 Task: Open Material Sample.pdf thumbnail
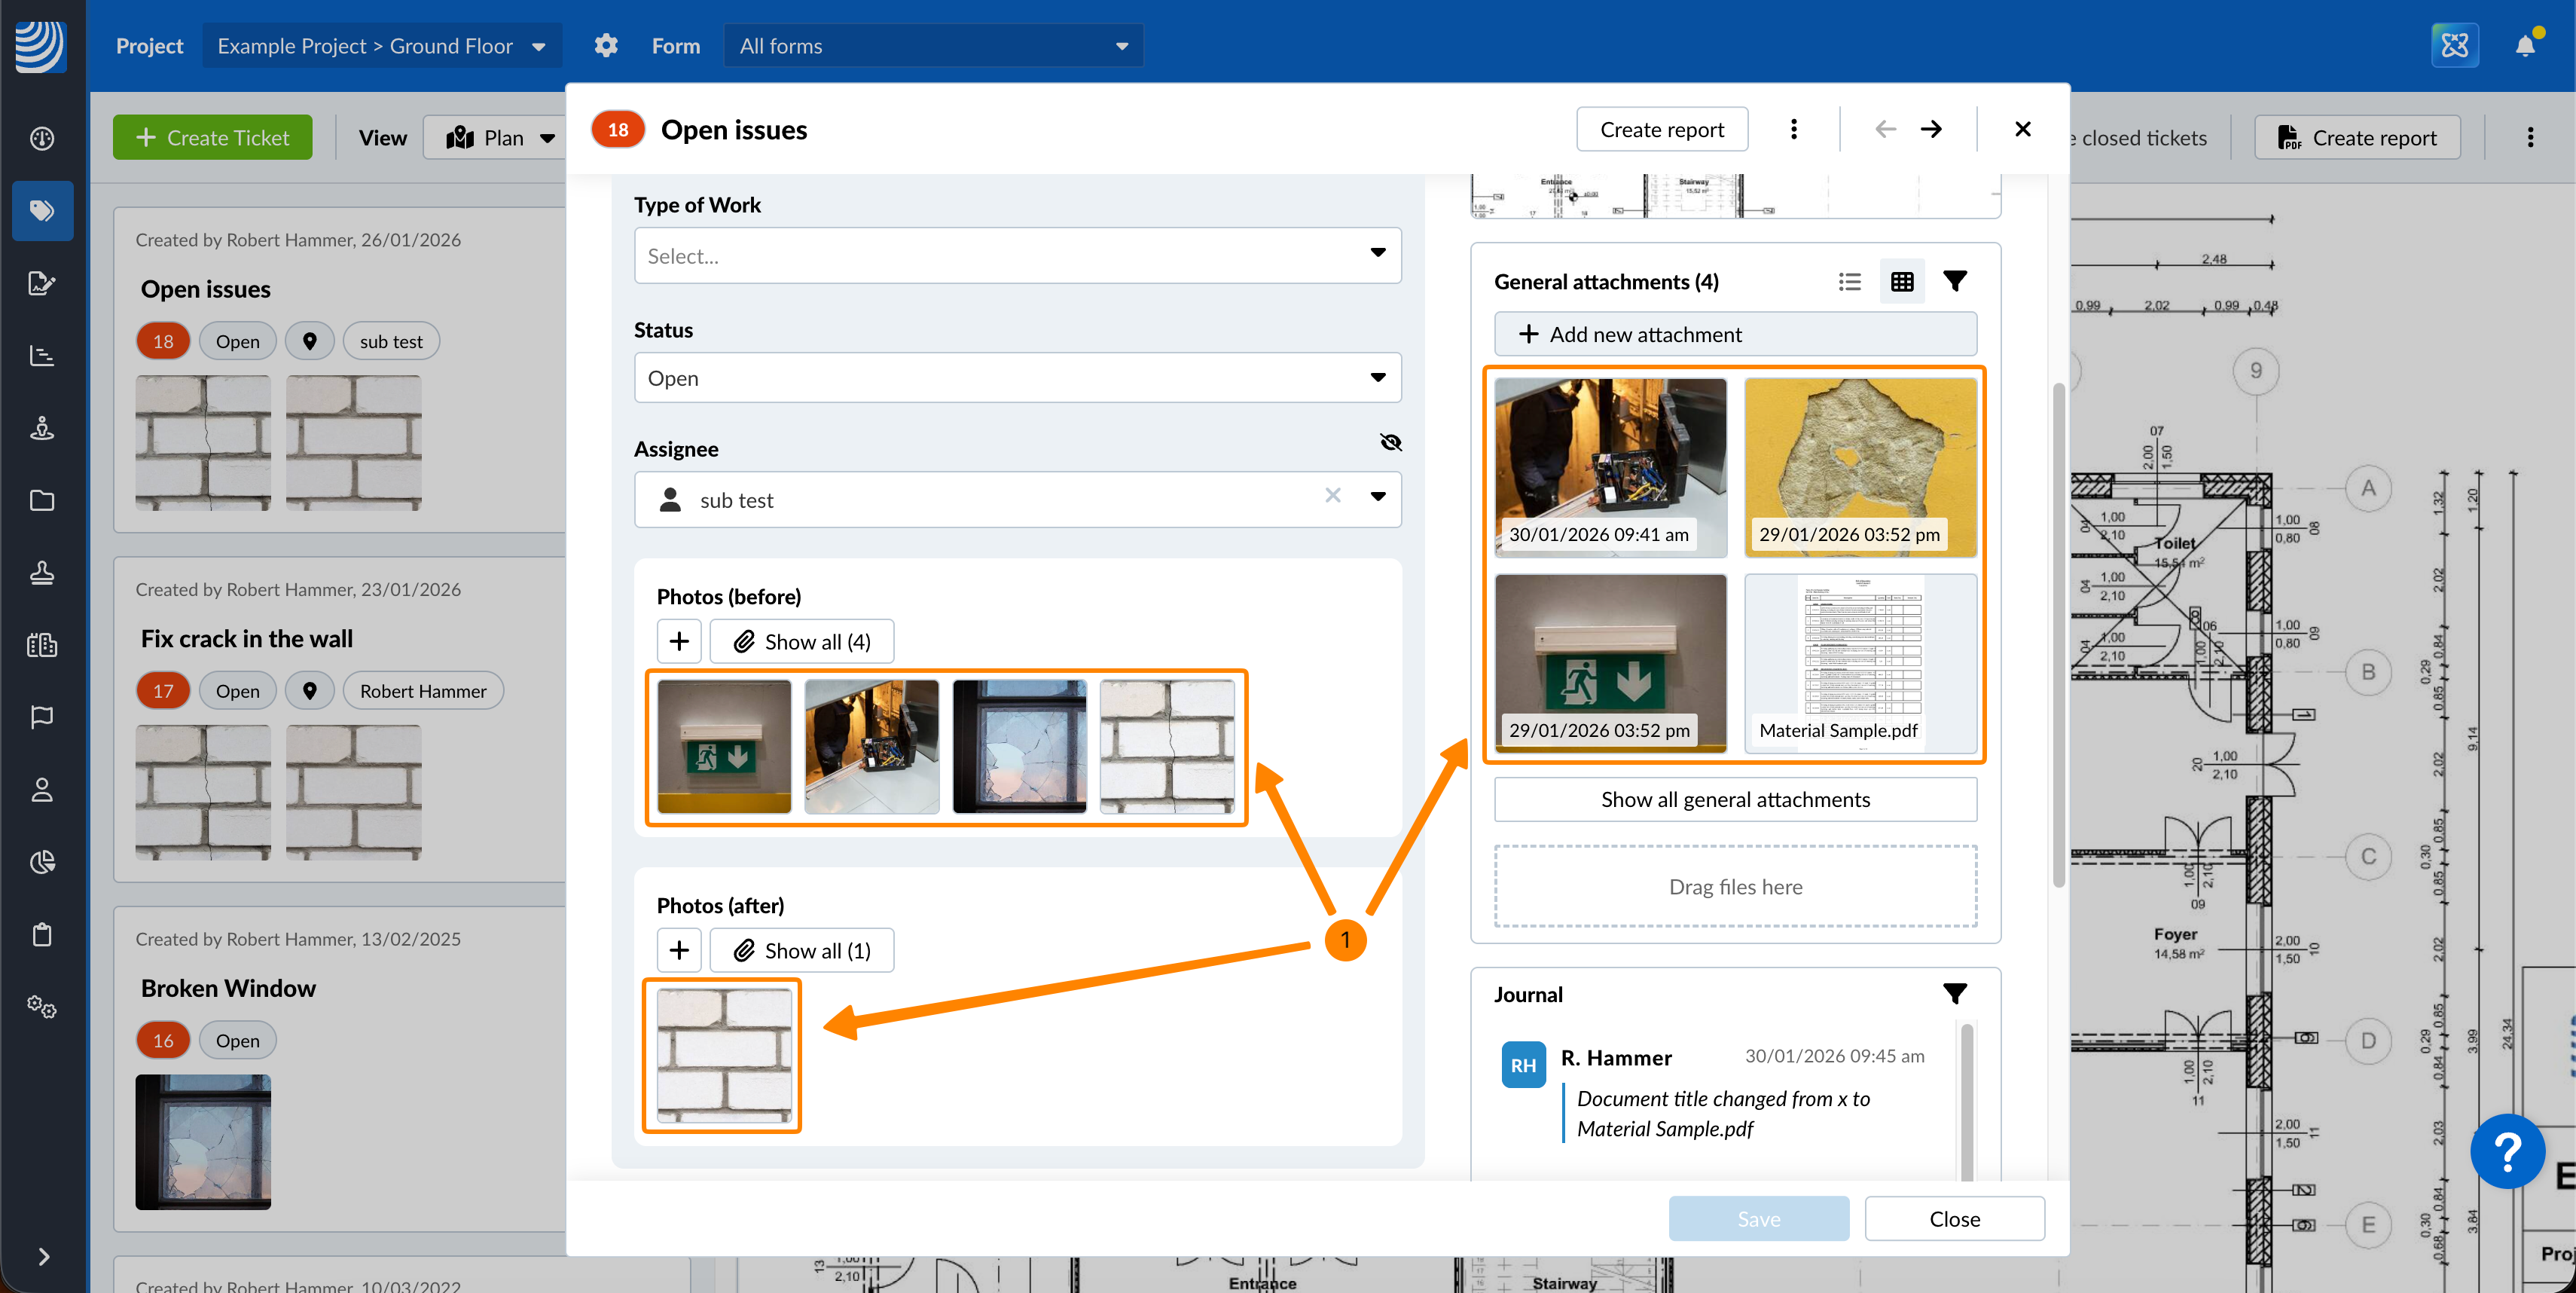(x=1859, y=662)
